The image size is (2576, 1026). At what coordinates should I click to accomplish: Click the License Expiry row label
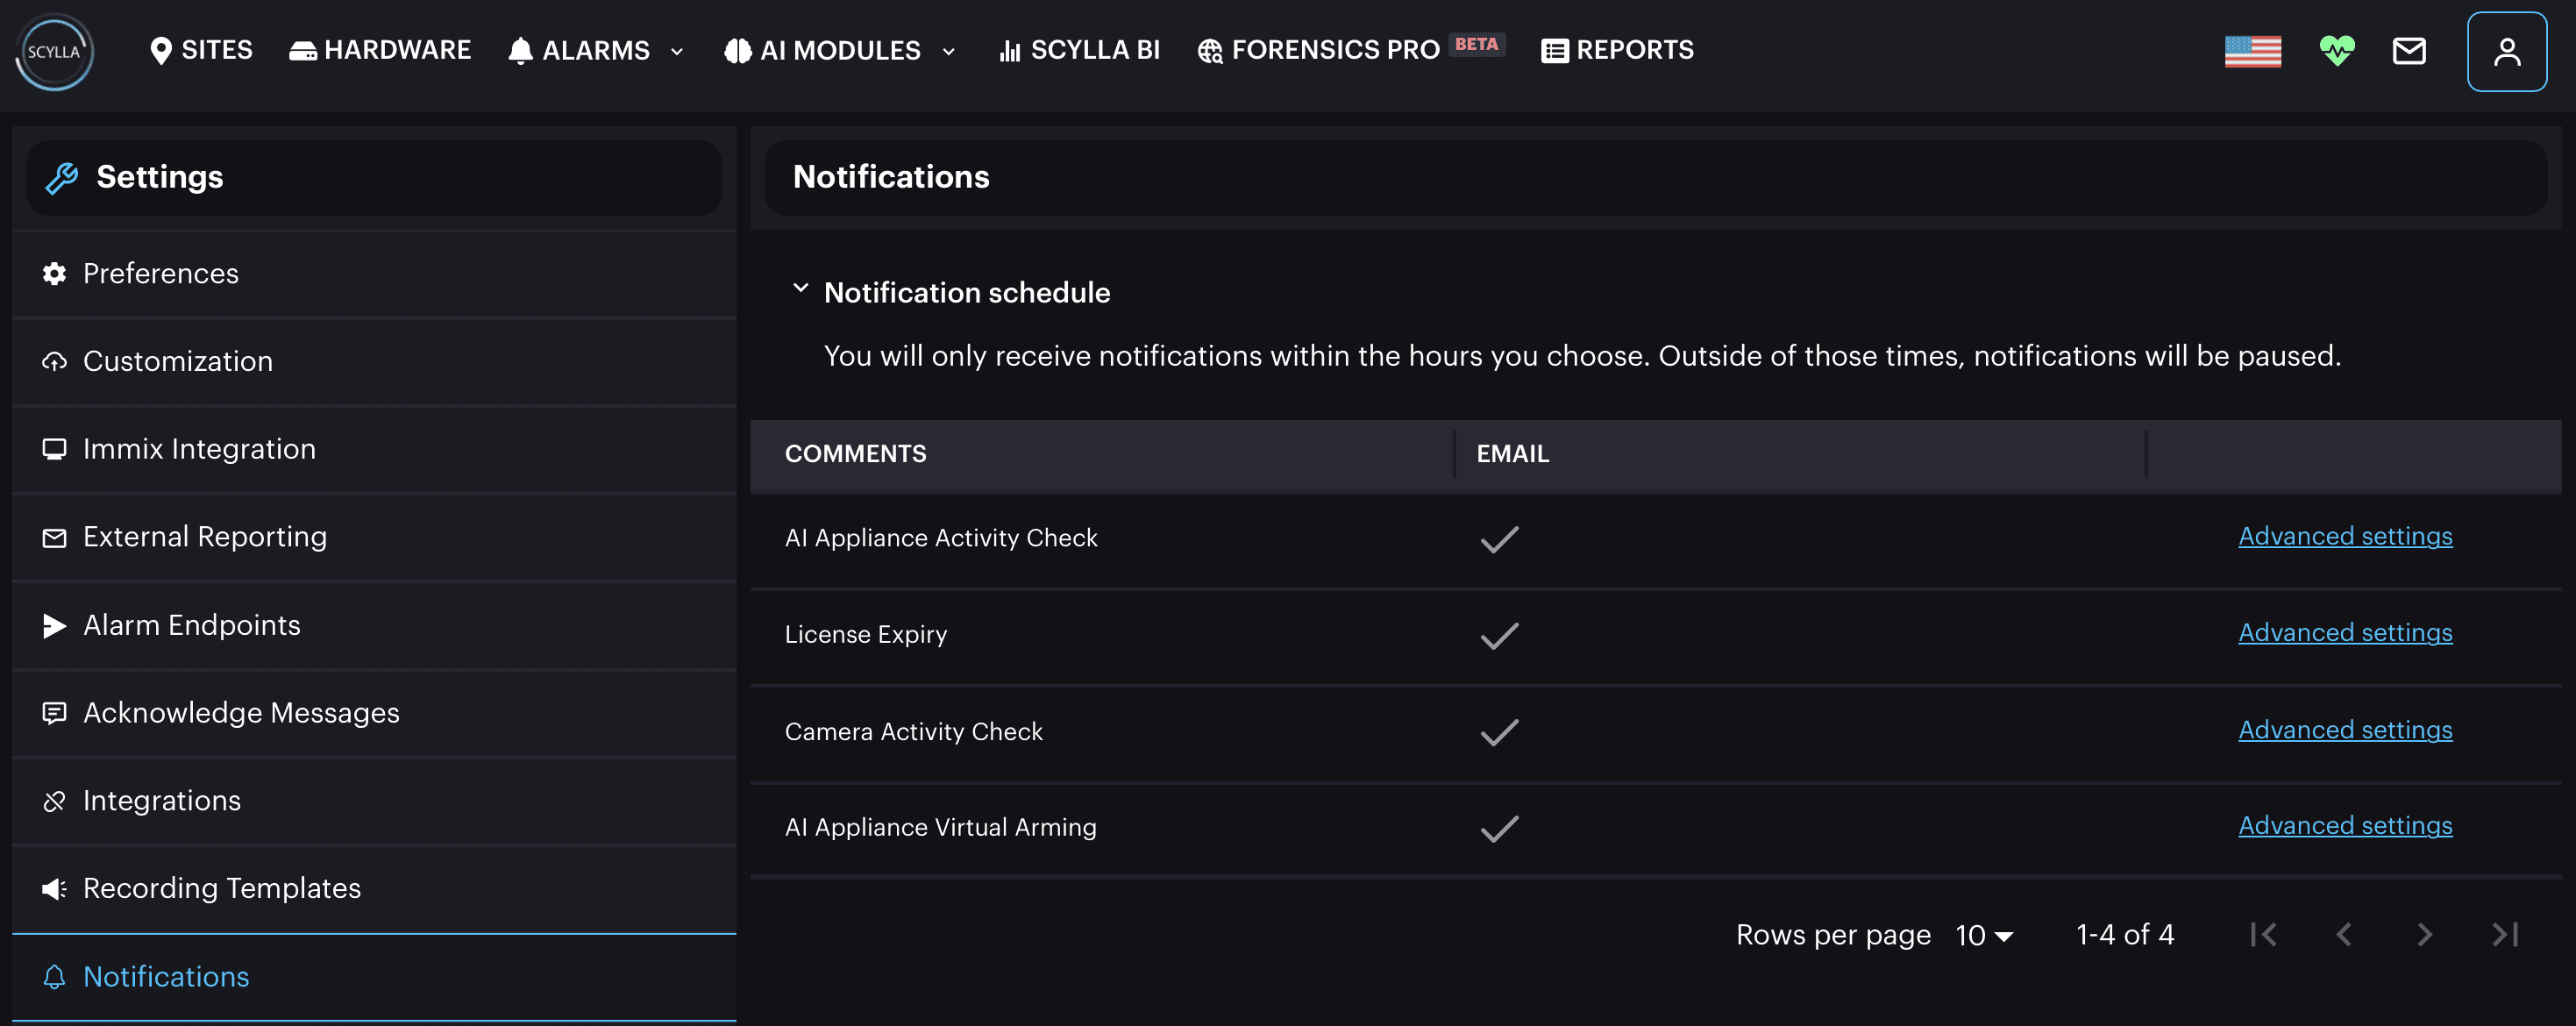[x=866, y=636]
